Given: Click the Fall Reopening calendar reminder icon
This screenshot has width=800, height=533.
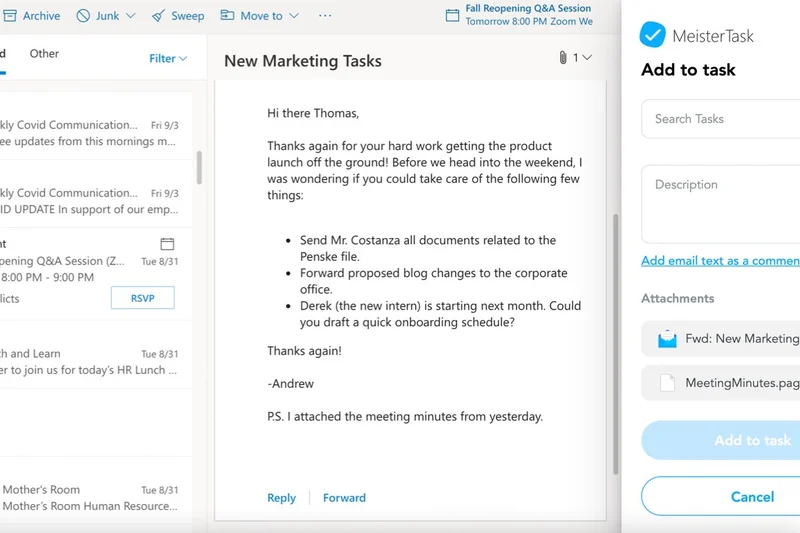Looking at the screenshot, I should tap(452, 15).
